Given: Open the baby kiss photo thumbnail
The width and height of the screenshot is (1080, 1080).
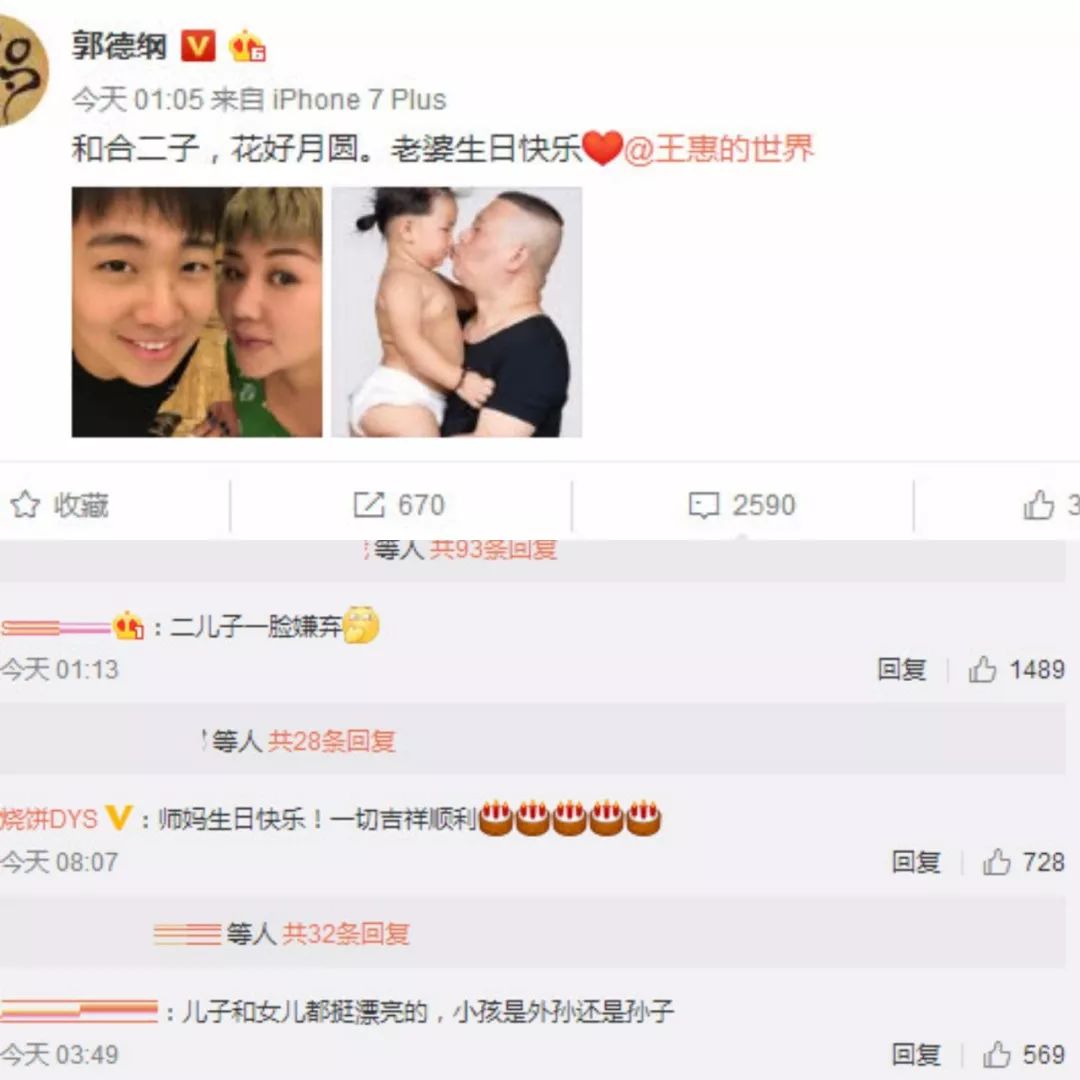Looking at the screenshot, I should 457,312.
